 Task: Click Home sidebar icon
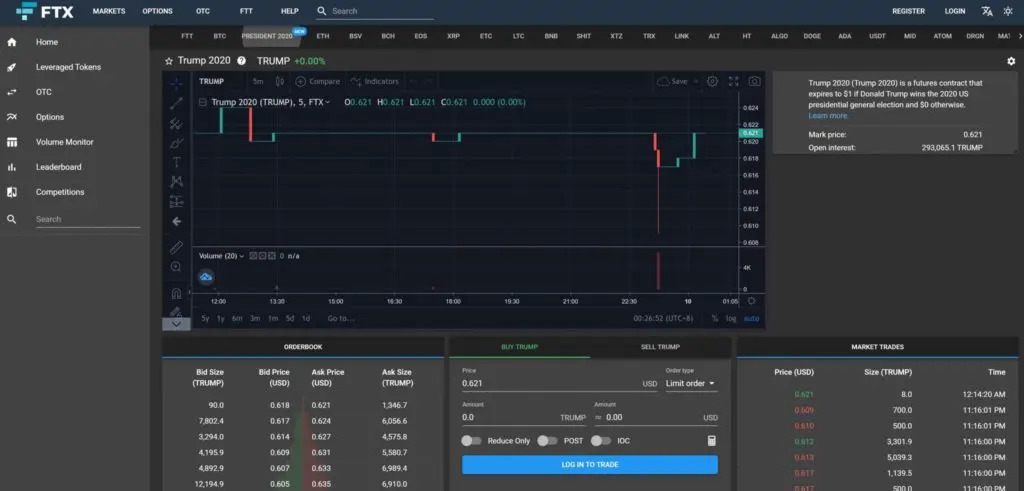11,42
